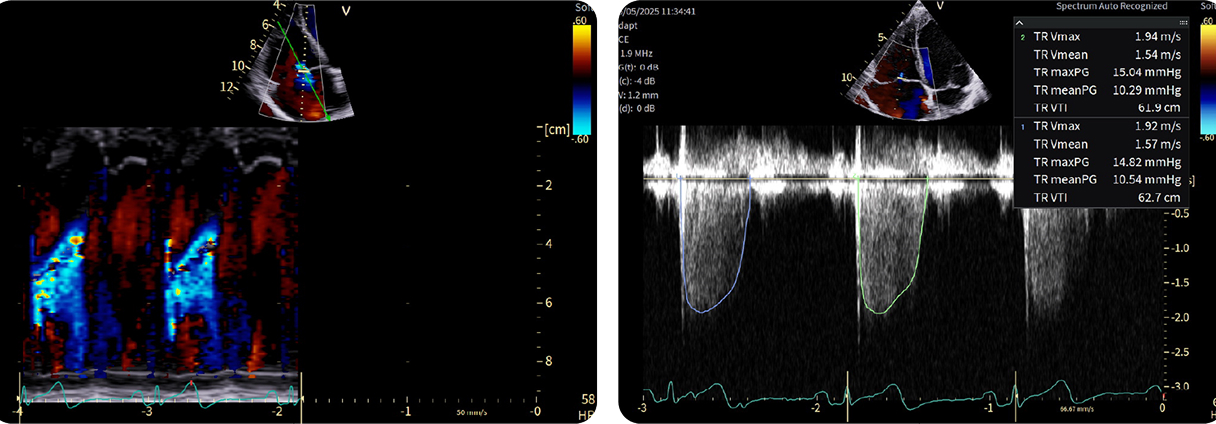Select TR Vmean 1.54 m/s row
This screenshot has height=424, width=1216.
1102,54
